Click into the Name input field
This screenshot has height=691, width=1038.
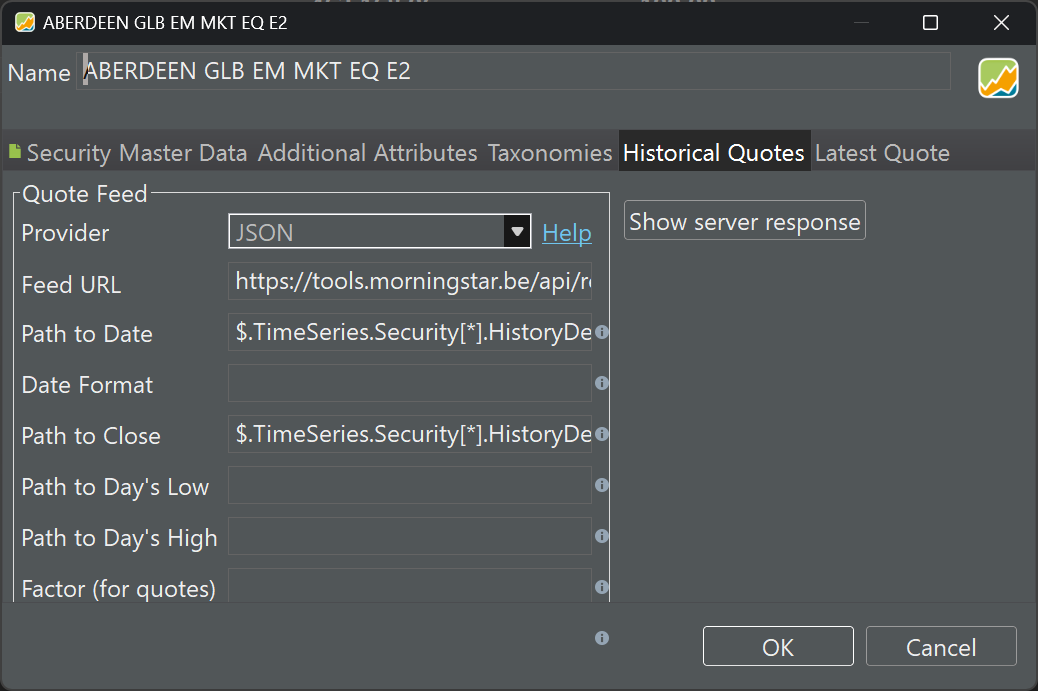514,71
